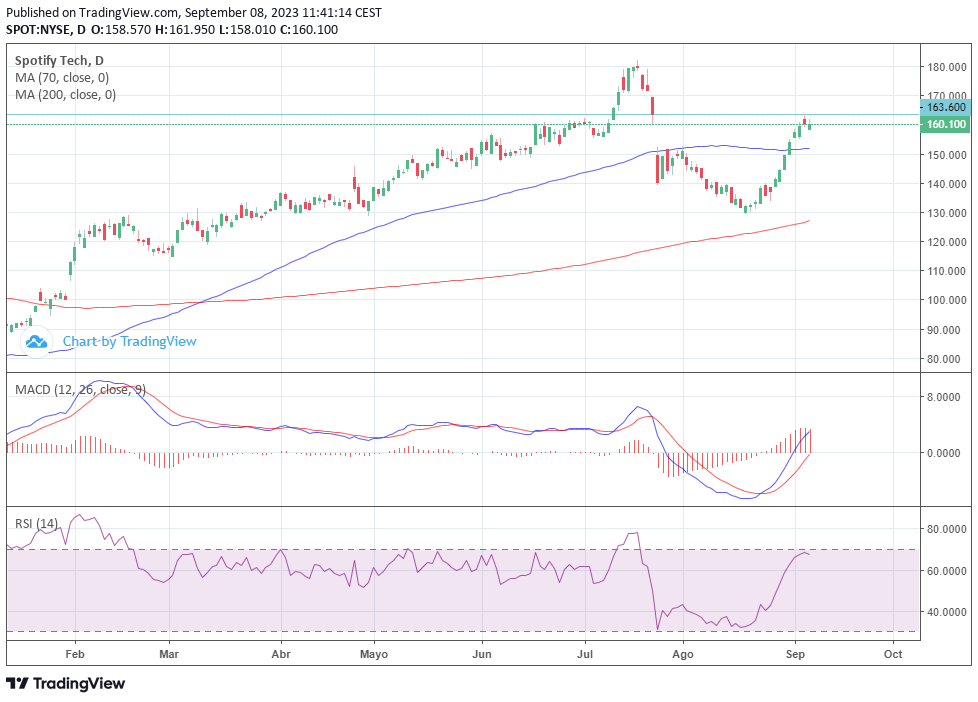The image size is (978, 702).
Task: Click the 90.000 price axis value
Action: [x=944, y=330]
